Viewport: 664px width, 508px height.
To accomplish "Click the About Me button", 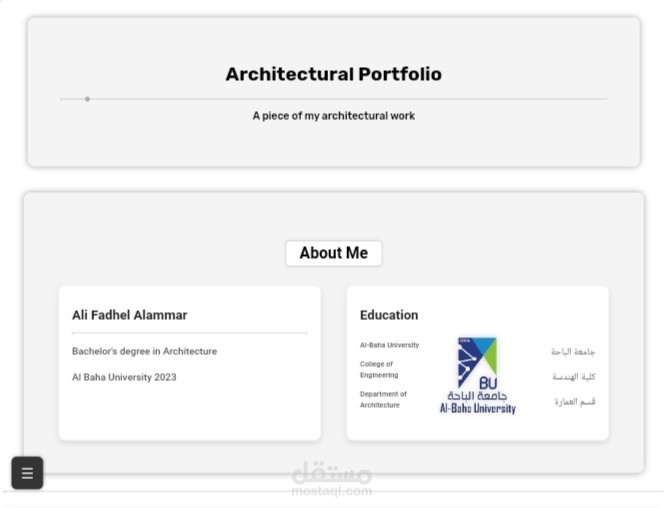I will pos(333,253).
